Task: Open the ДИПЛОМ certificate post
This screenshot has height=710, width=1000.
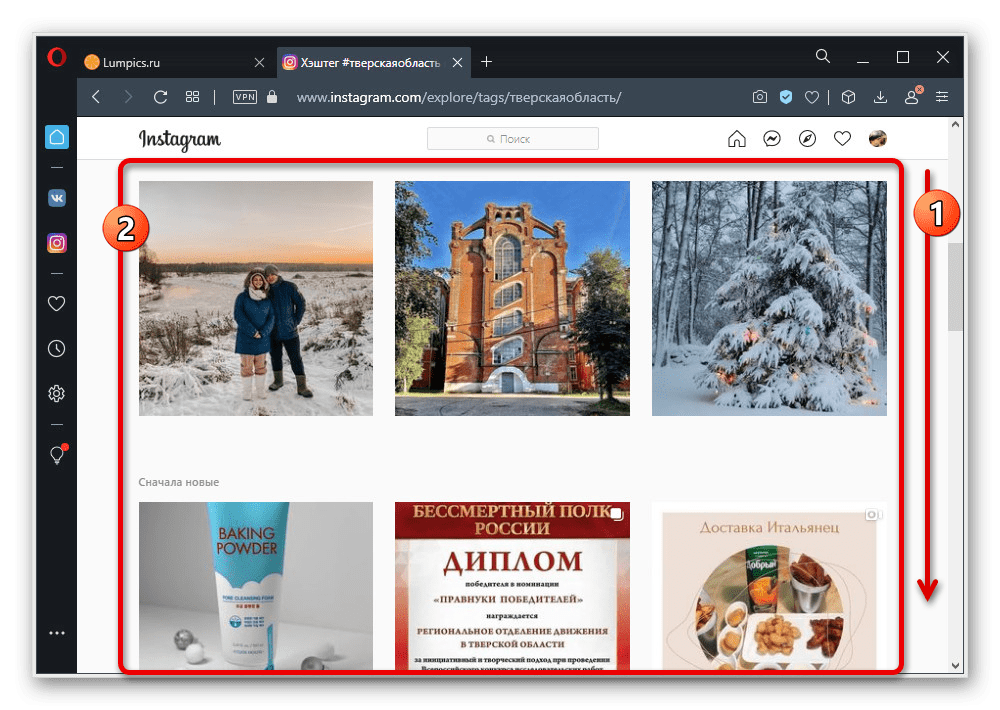Action: click(x=512, y=586)
